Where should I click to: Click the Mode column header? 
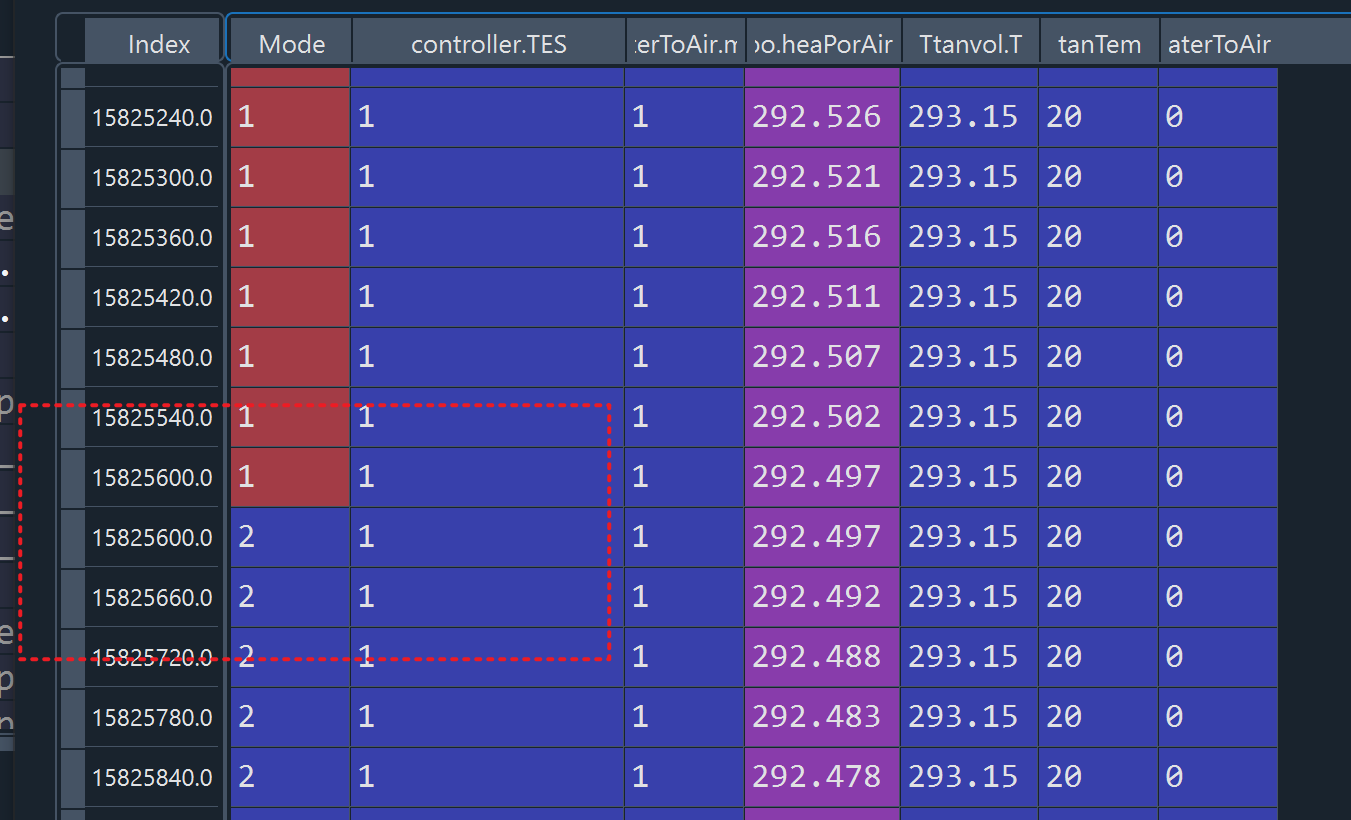point(290,43)
